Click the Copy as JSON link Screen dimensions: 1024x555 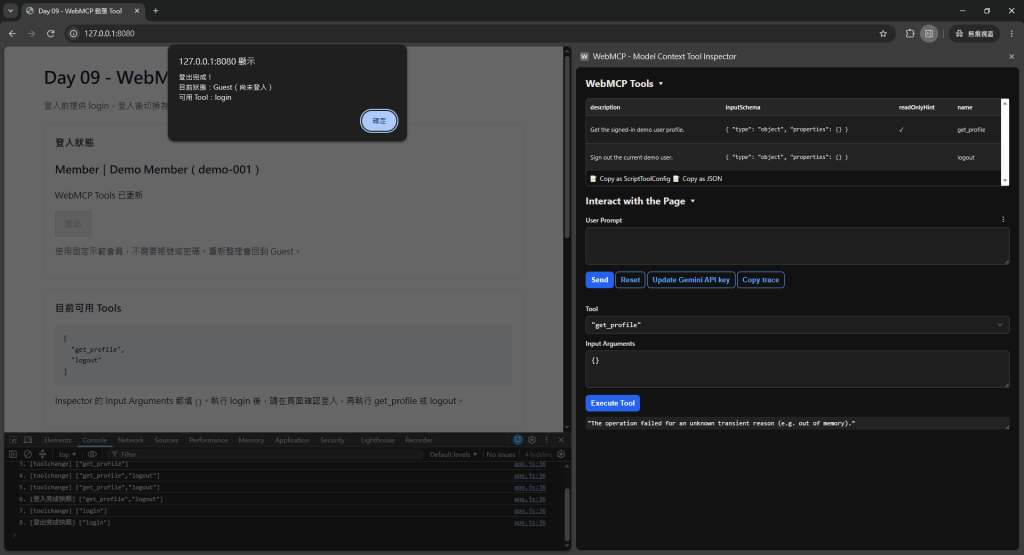tap(697, 179)
